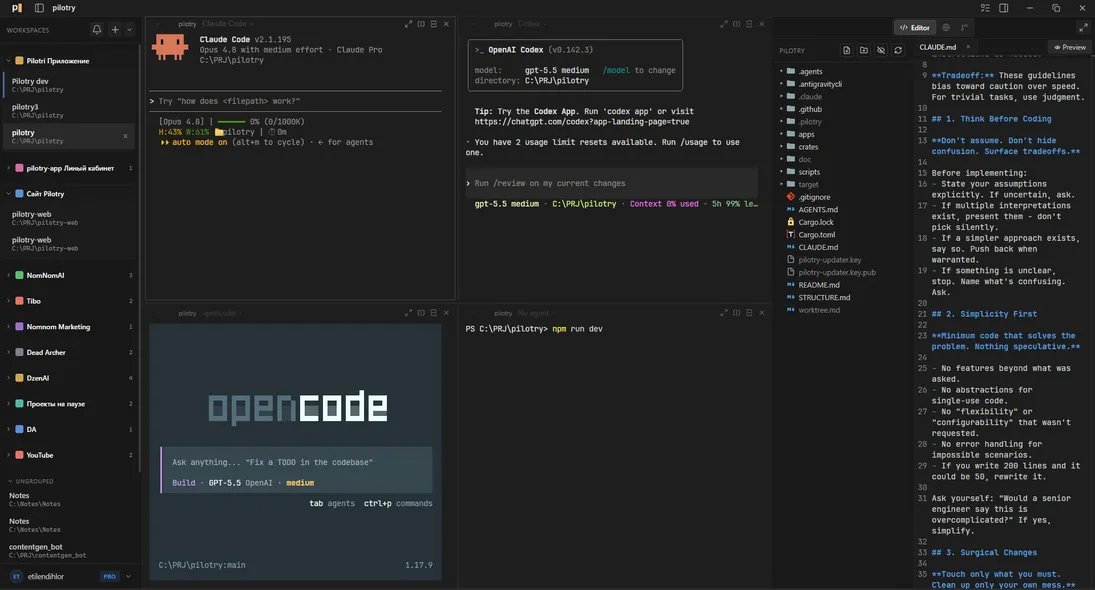Split the Codex pane vertically
The image size is (1095, 590).
pos(737,24)
